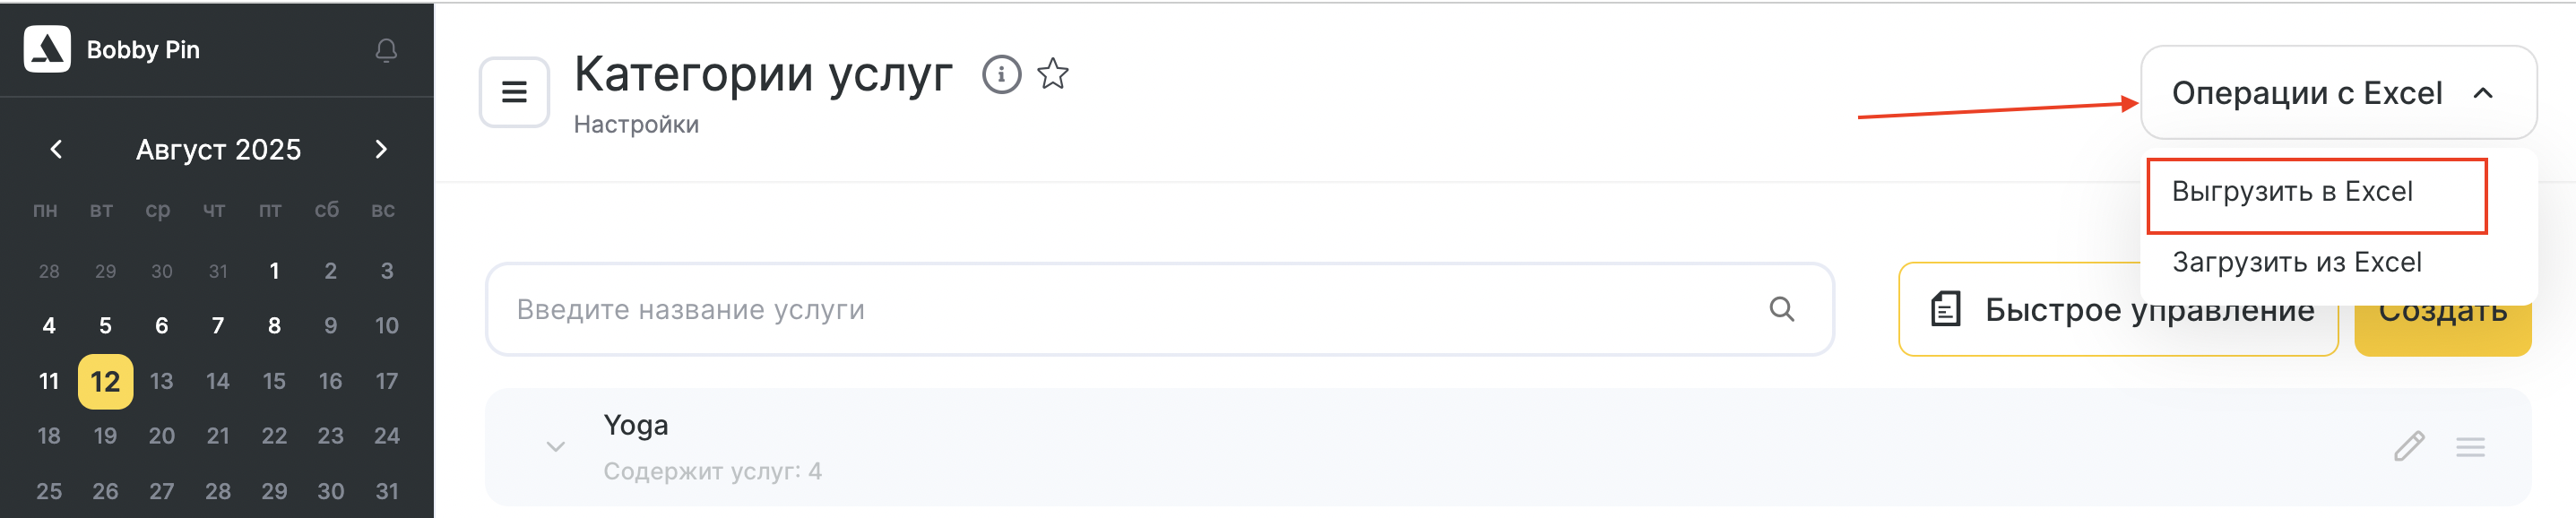
Task: Click the Yoga row drag handle icon
Action: [2470, 447]
